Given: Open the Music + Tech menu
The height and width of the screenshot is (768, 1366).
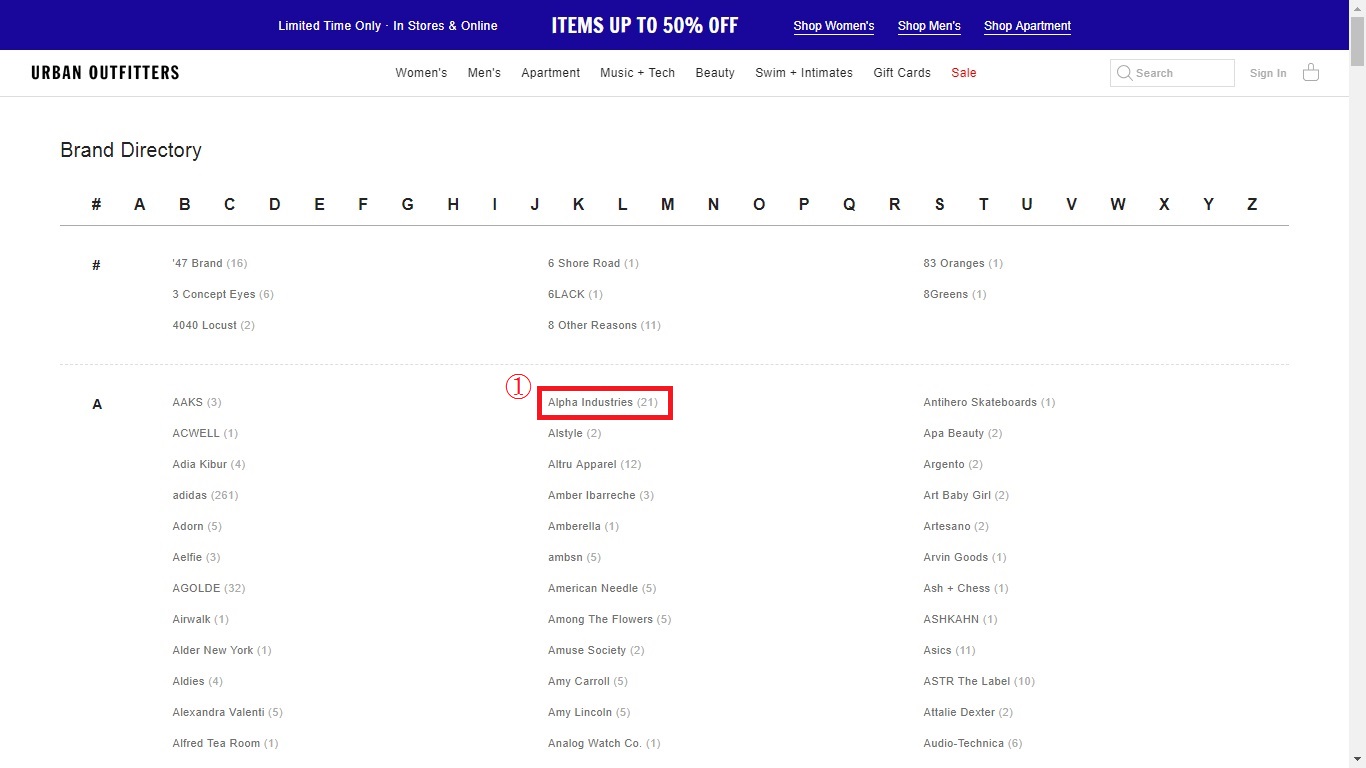Looking at the screenshot, I should [x=637, y=73].
